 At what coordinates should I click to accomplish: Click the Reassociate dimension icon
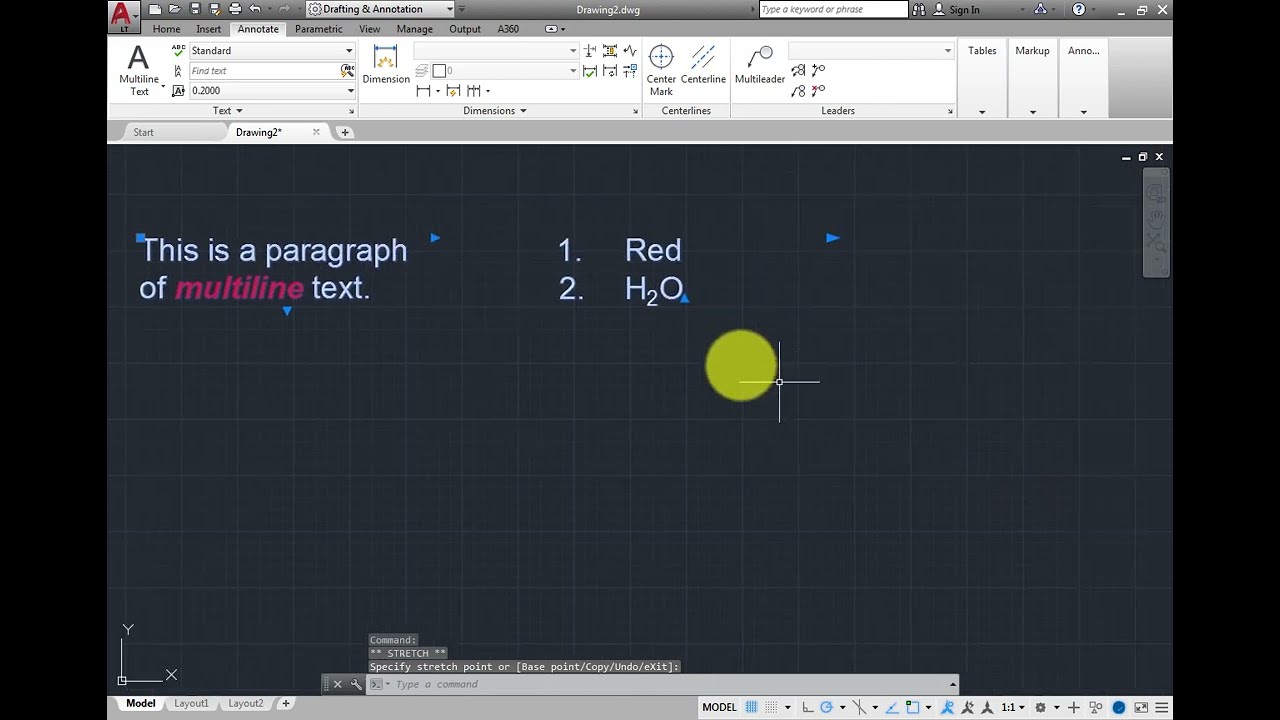tap(630, 71)
